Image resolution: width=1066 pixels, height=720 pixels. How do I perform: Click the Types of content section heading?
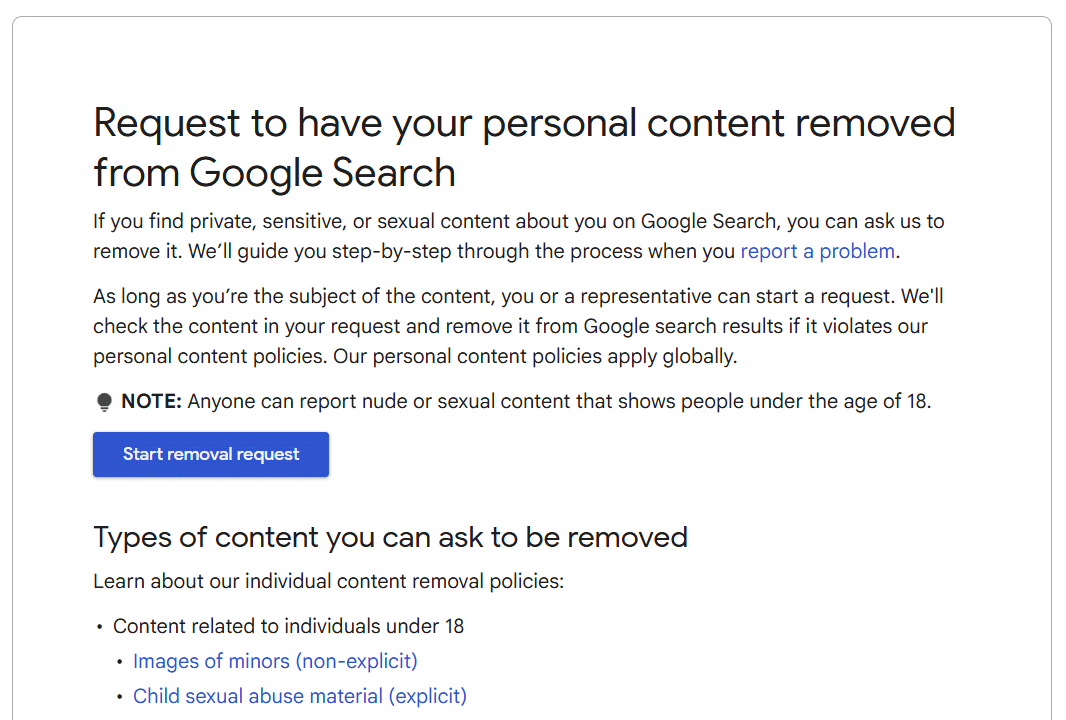tap(390, 537)
